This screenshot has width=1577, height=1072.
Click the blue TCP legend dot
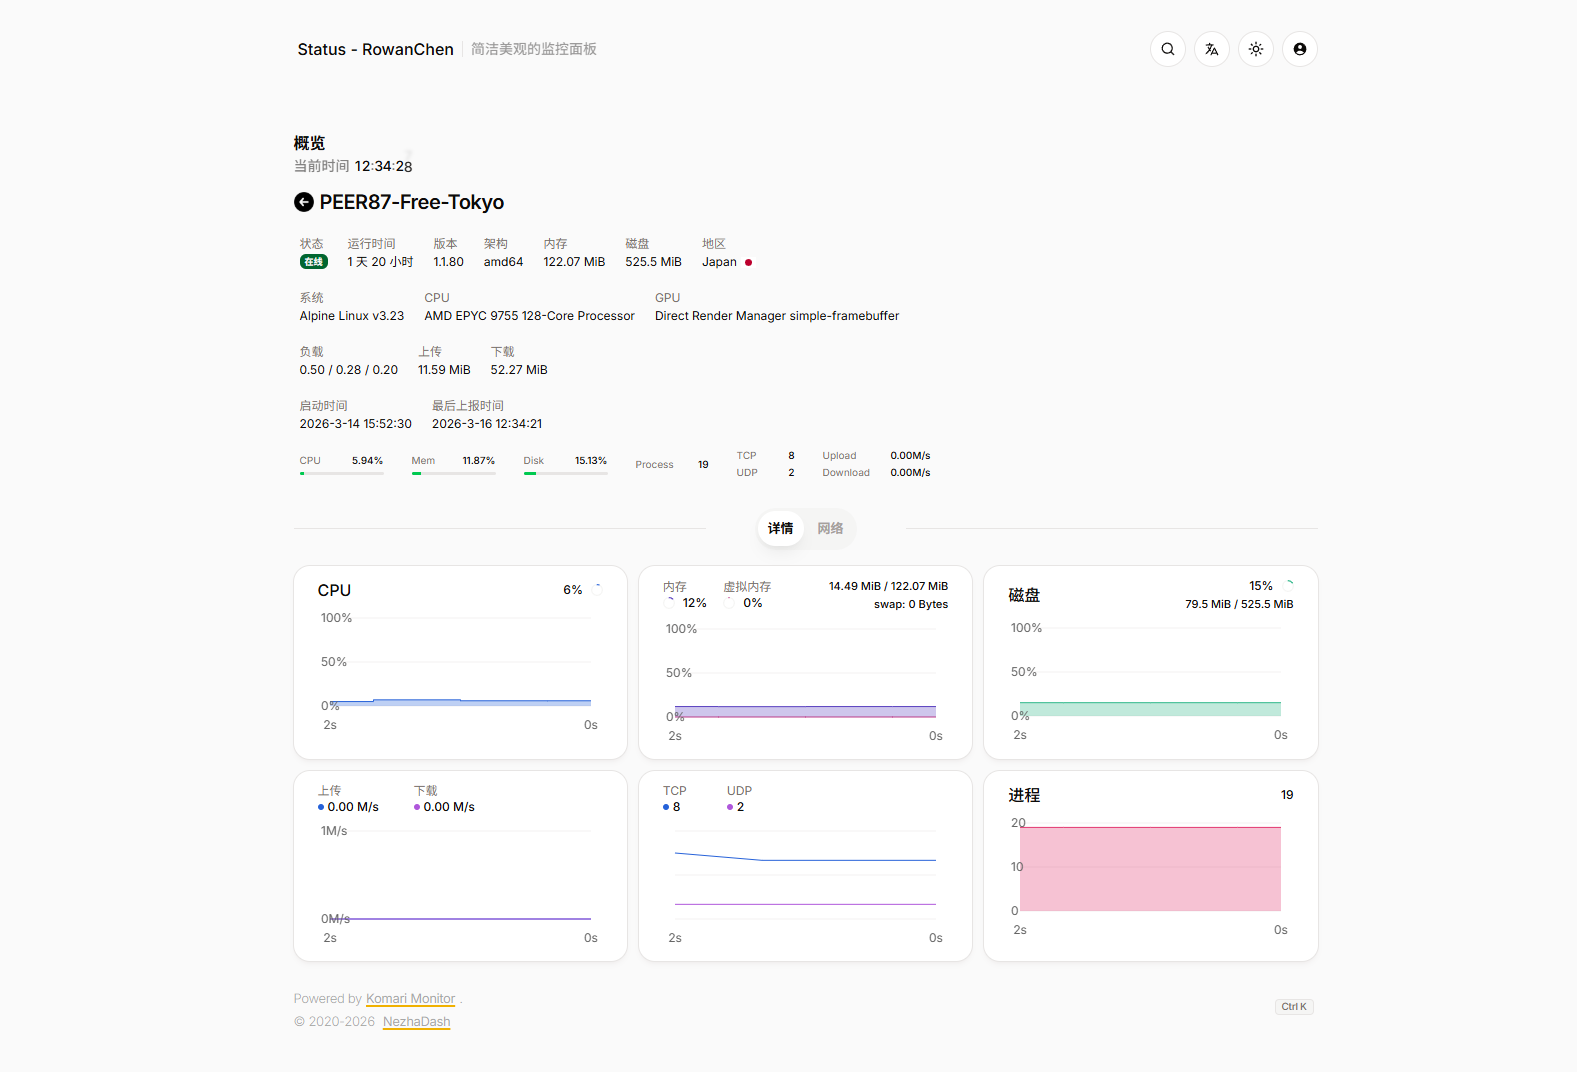666,807
